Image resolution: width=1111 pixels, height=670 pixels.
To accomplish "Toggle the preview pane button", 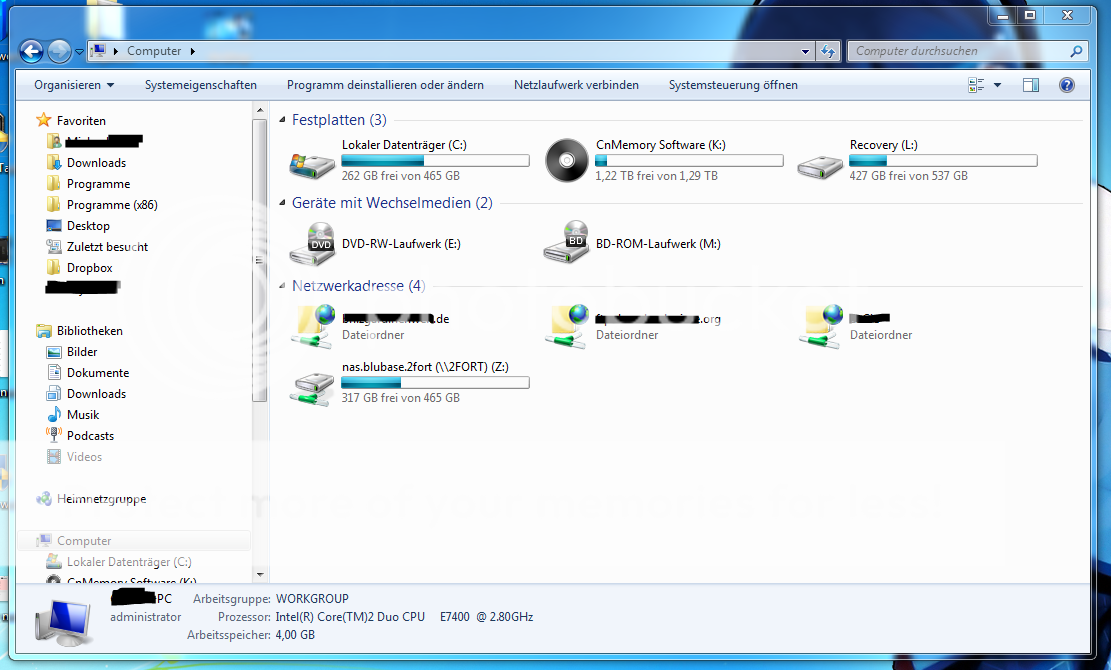I will point(1031,85).
